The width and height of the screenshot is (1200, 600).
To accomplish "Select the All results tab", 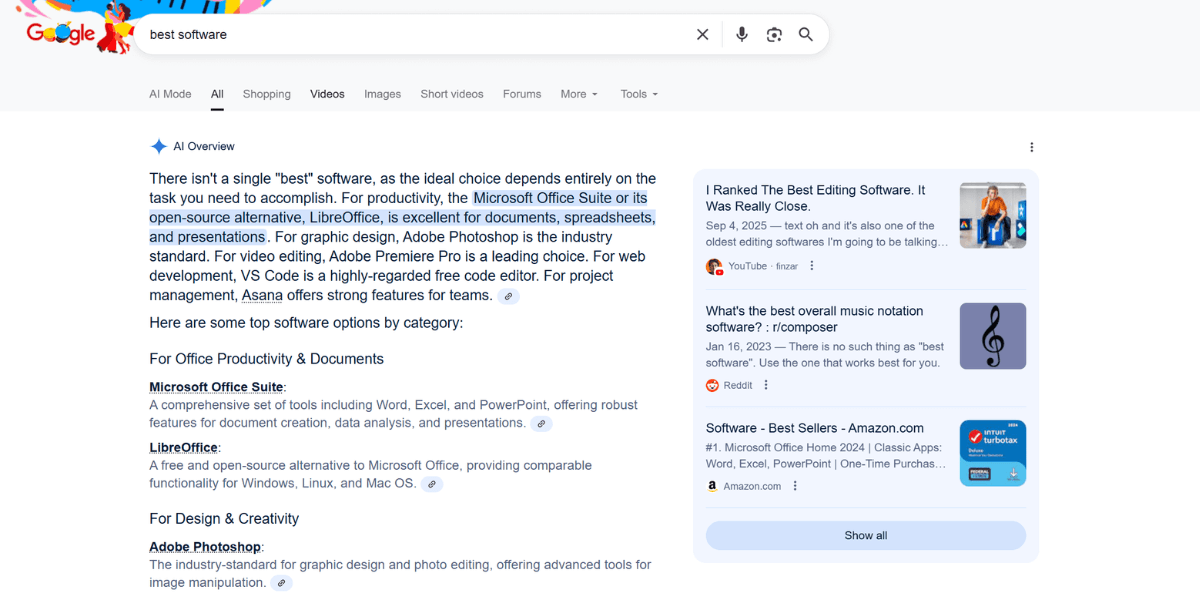I will (217, 94).
